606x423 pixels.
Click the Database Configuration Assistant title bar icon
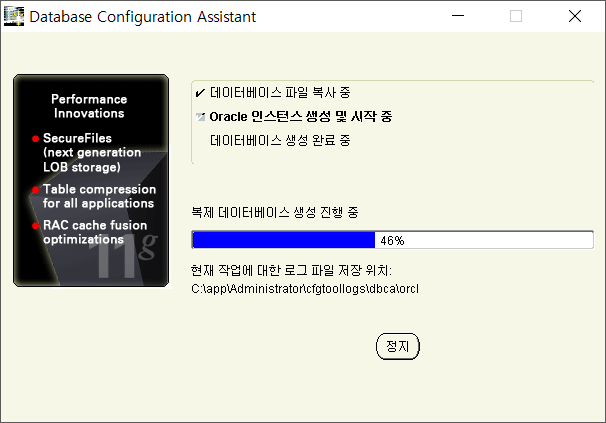coord(14,16)
